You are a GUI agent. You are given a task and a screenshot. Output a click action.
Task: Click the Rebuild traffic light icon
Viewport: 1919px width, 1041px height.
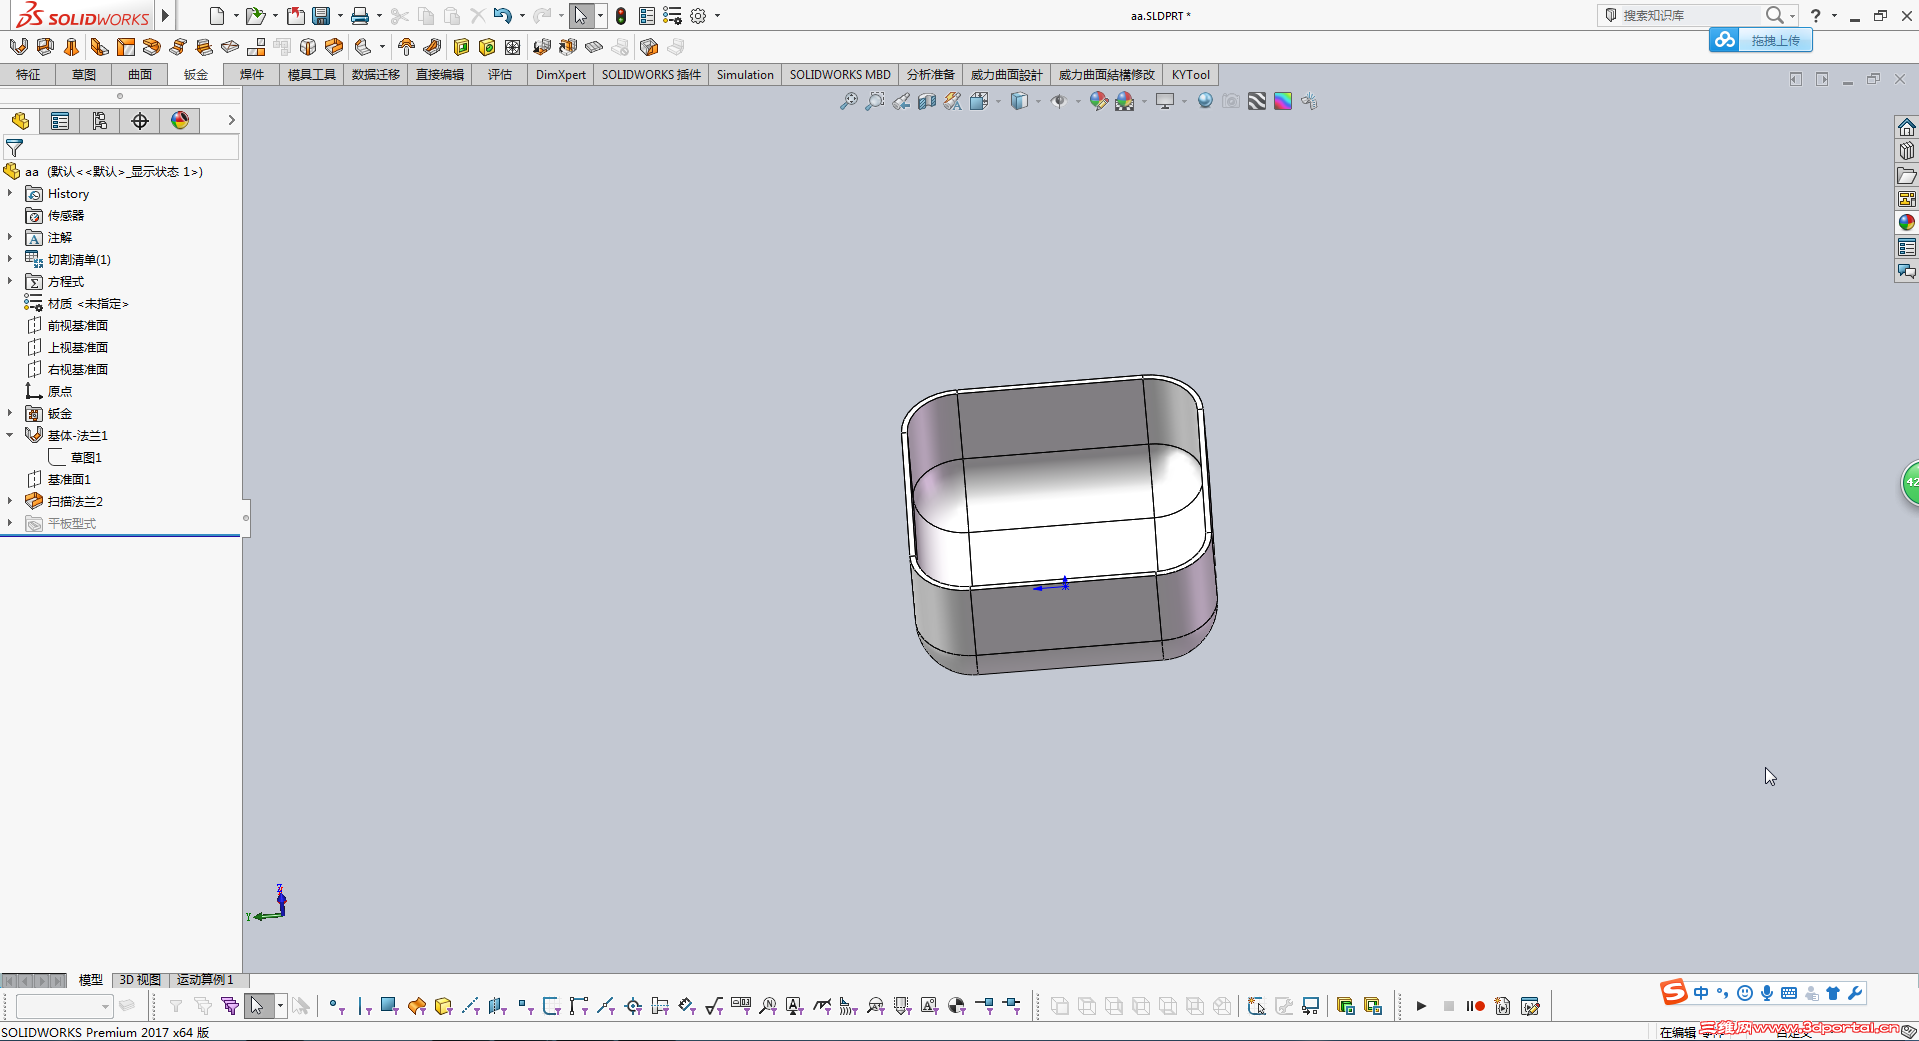tap(621, 16)
